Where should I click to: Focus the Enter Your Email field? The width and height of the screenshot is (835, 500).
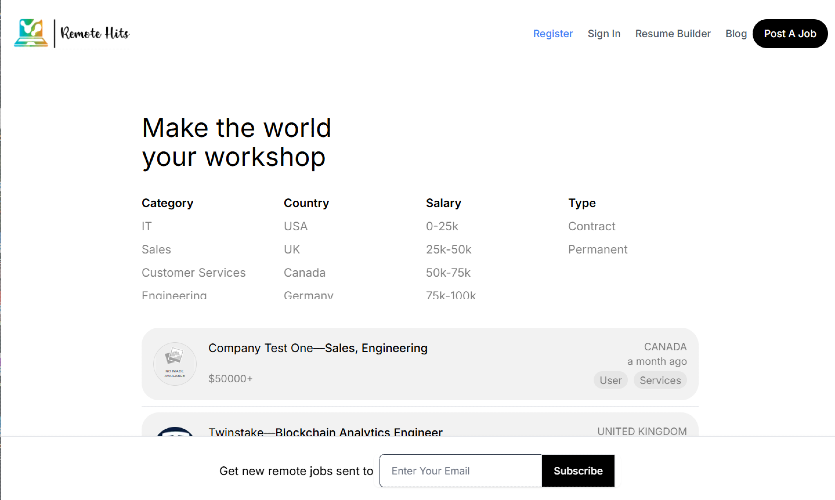(461, 471)
